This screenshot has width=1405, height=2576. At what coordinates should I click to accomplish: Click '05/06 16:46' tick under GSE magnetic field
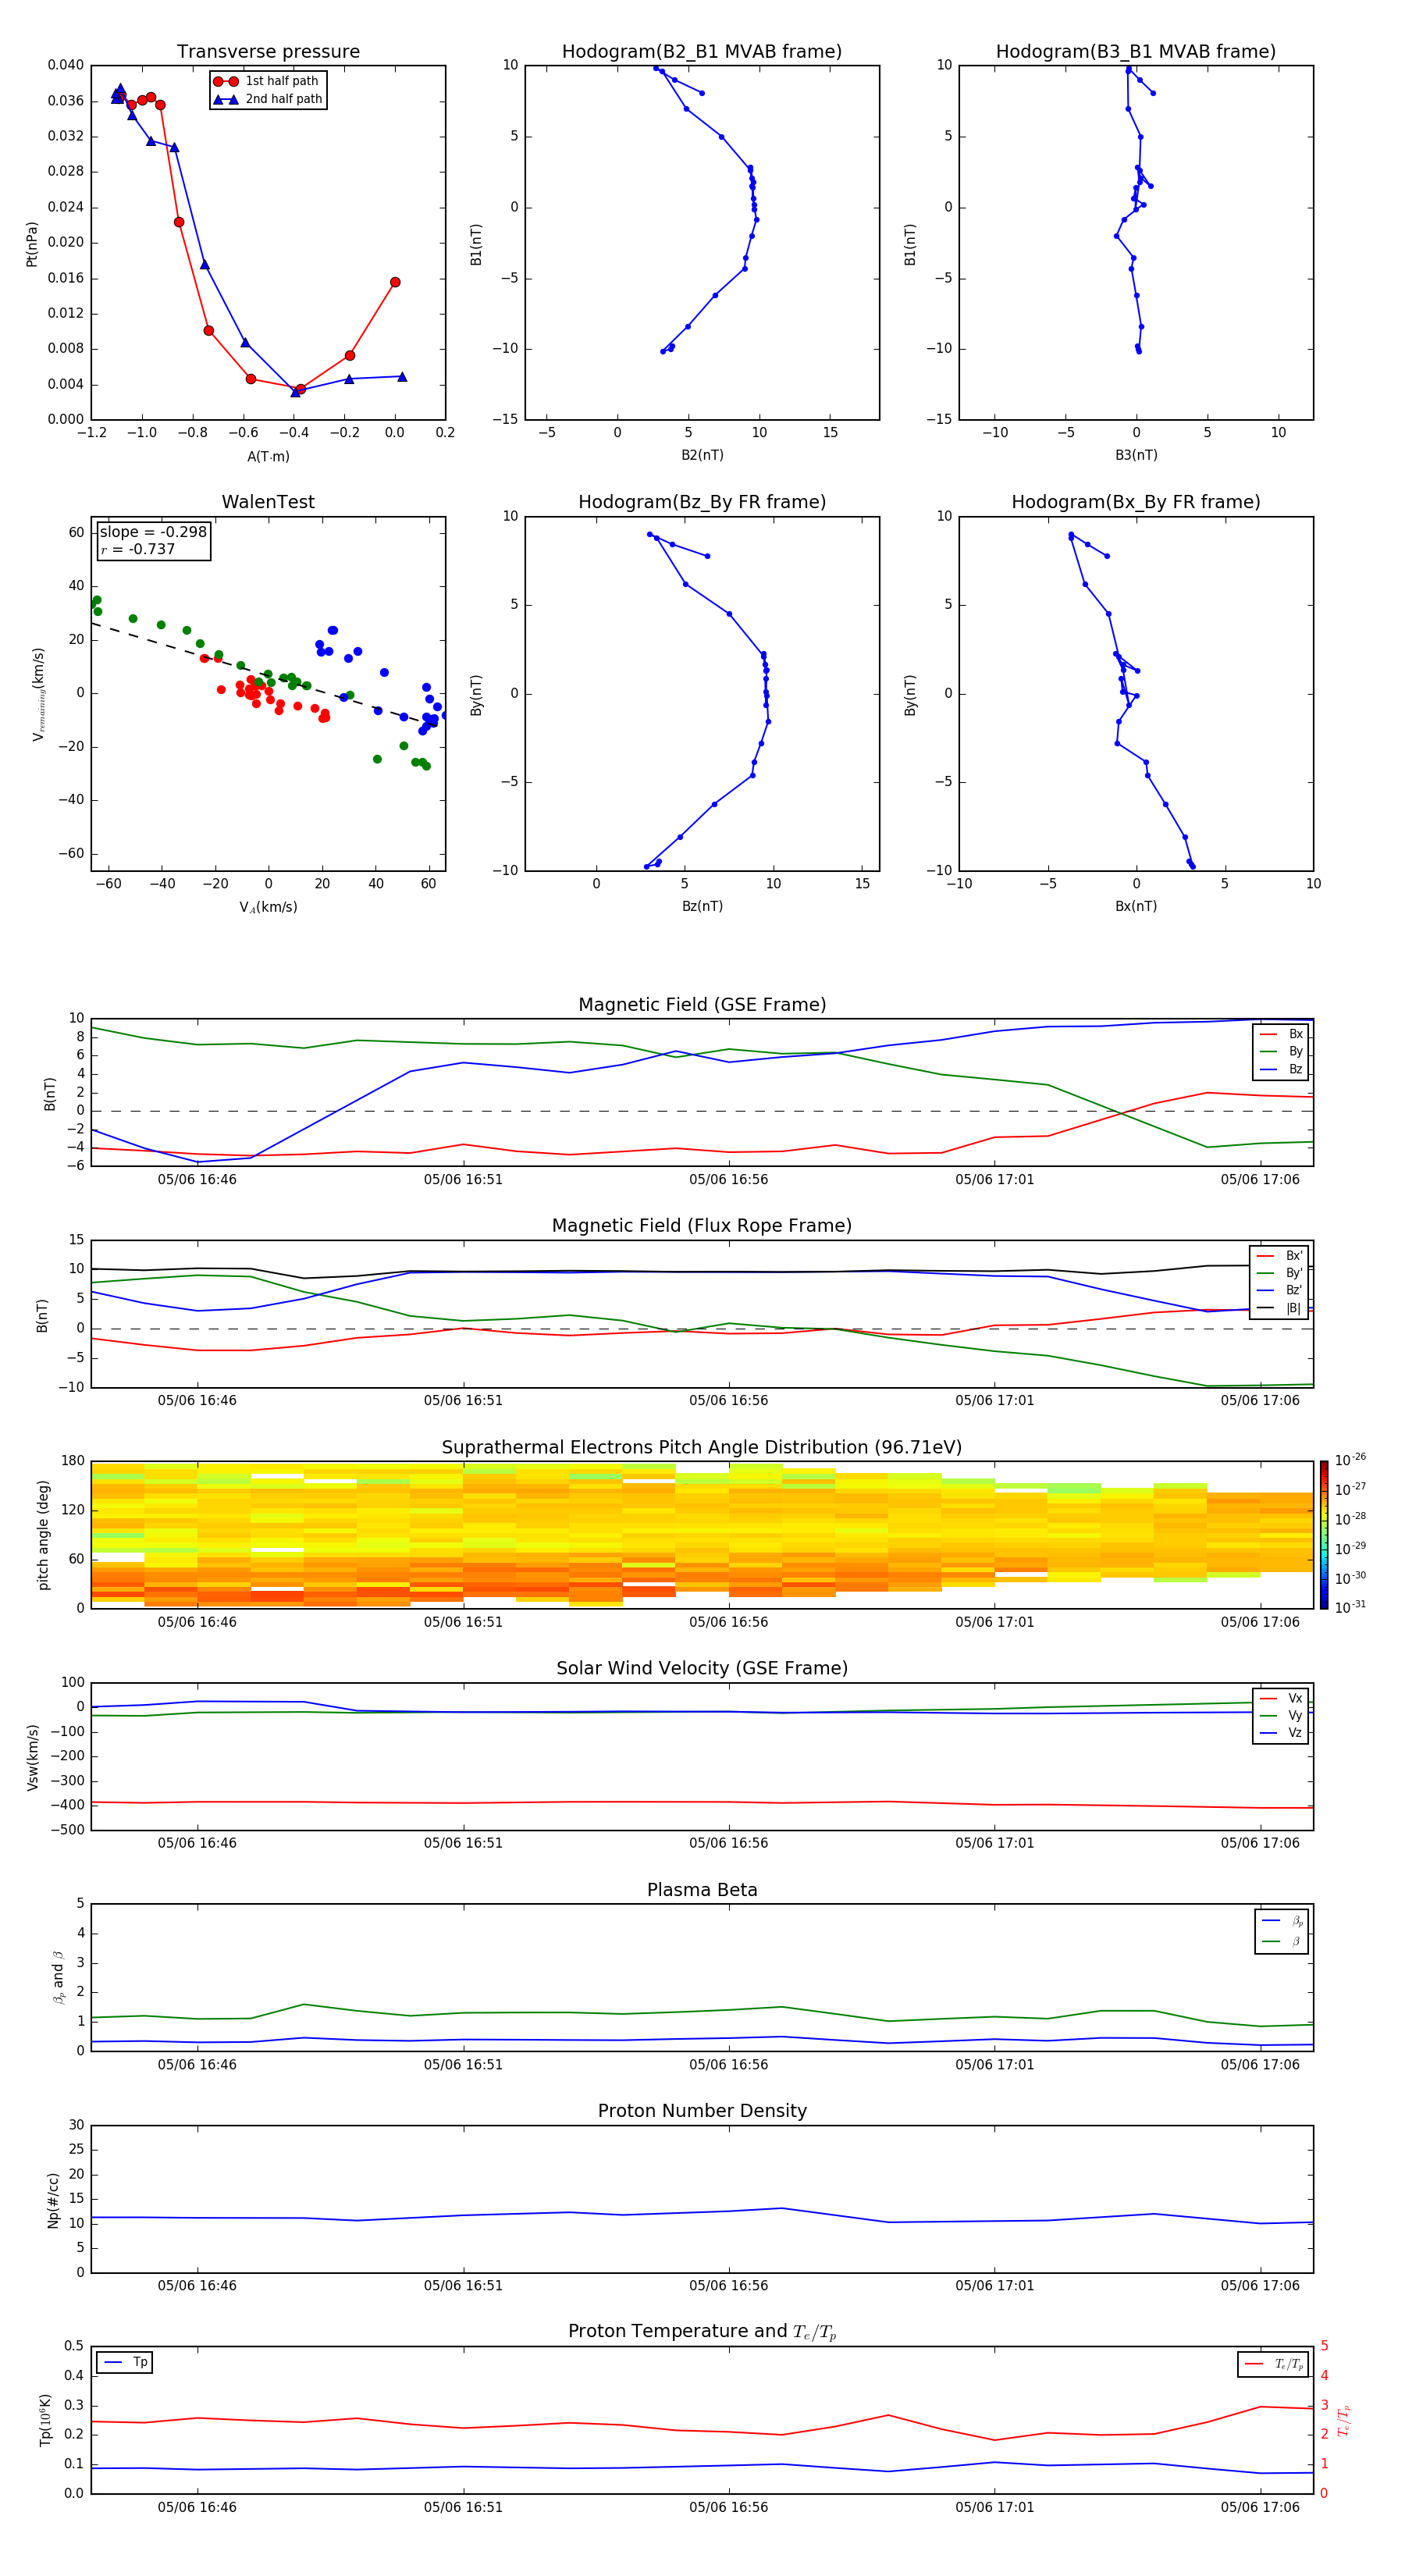[x=197, y=1180]
